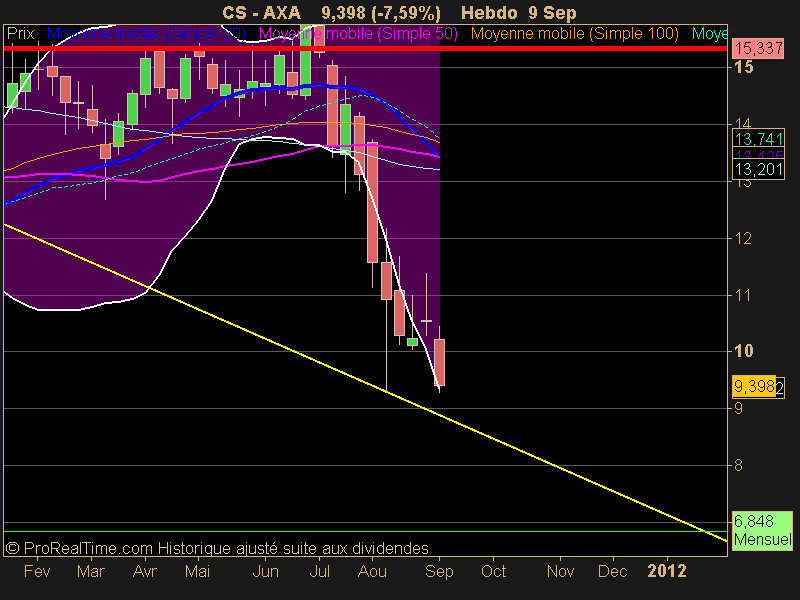Click the 9 tick on the price axis
Viewport: 800px width, 600px height.
(738, 408)
